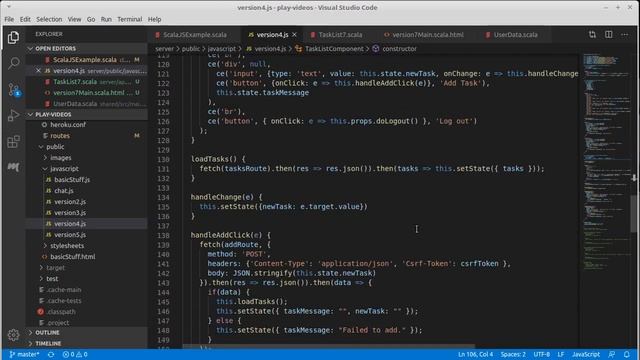Image resolution: width=640 pixels, height=360 pixels.
Task: Open the Metals extension view
Action: (13, 167)
